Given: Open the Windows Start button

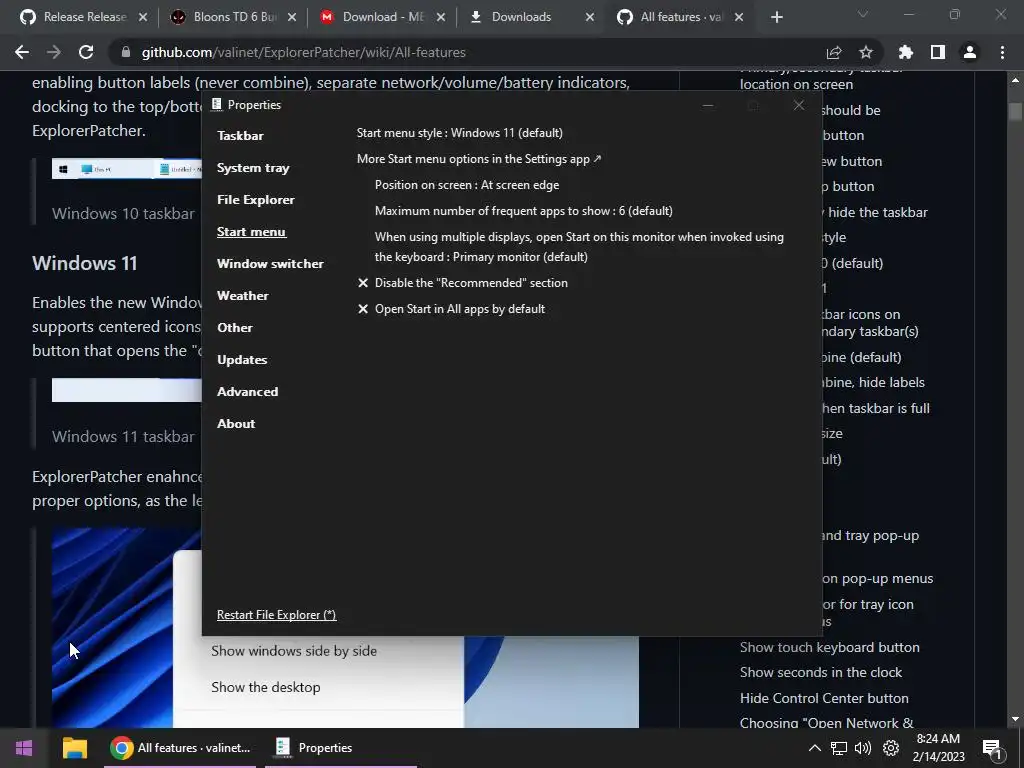Looking at the screenshot, I should coord(24,748).
